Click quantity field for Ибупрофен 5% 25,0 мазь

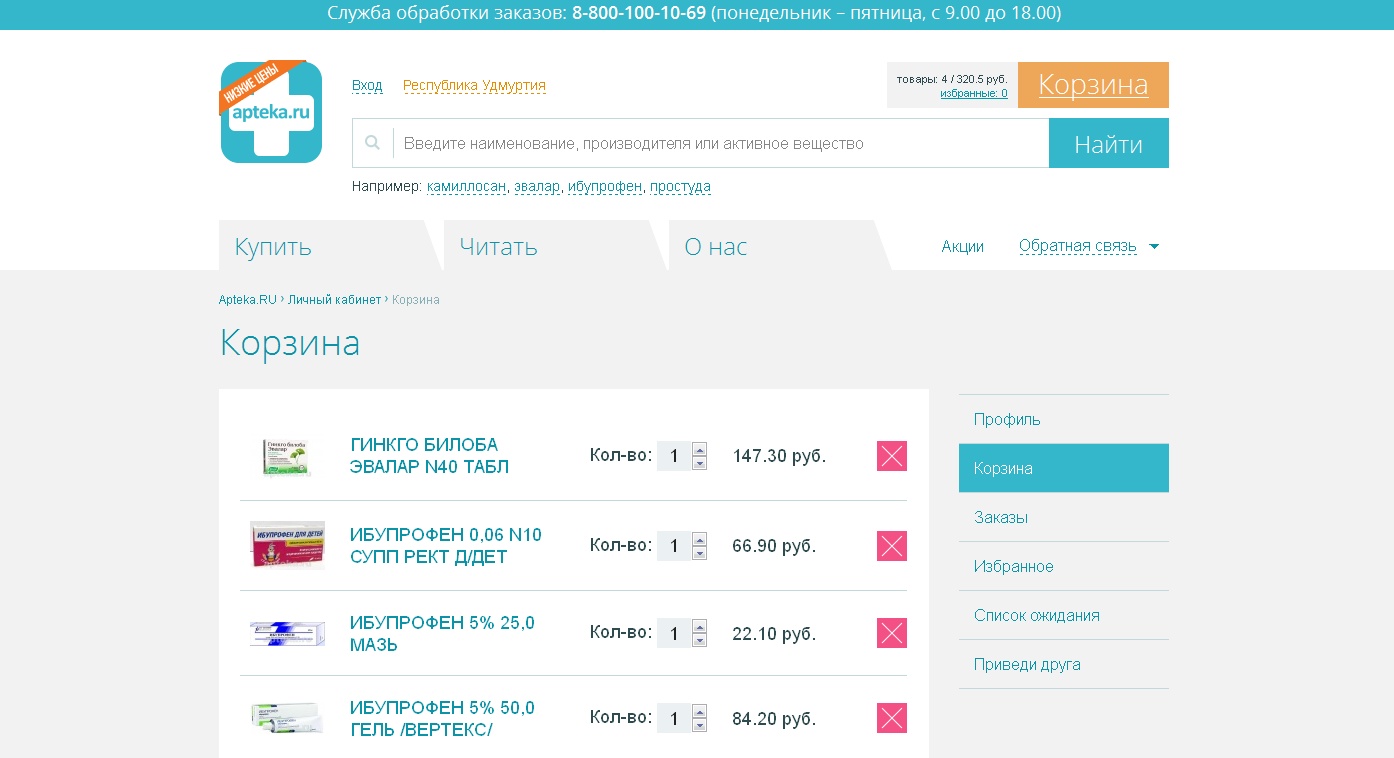pos(674,633)
